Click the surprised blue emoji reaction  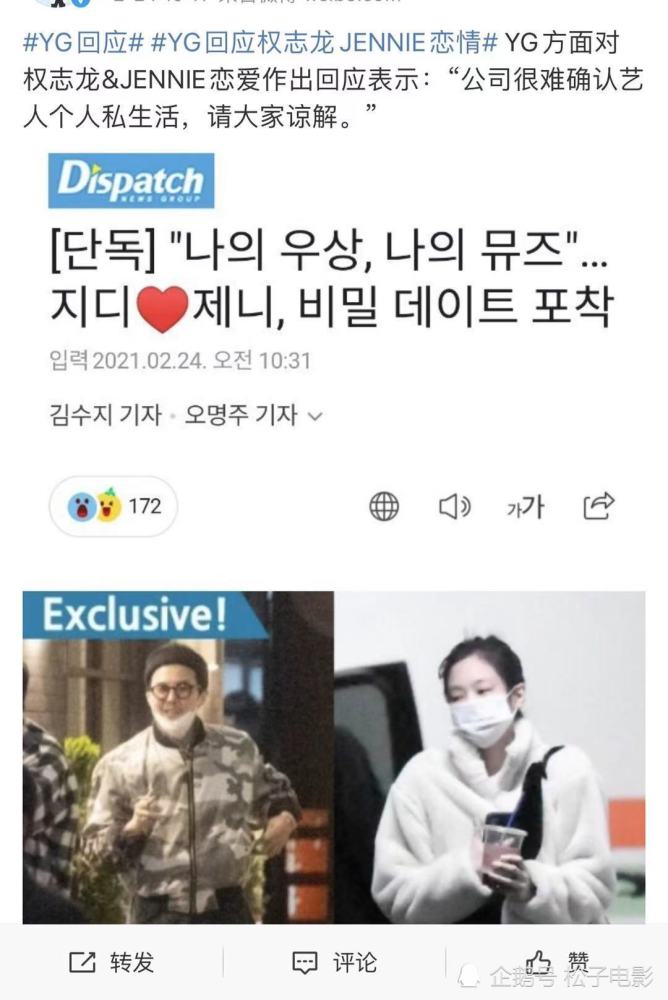click(82, 507)
